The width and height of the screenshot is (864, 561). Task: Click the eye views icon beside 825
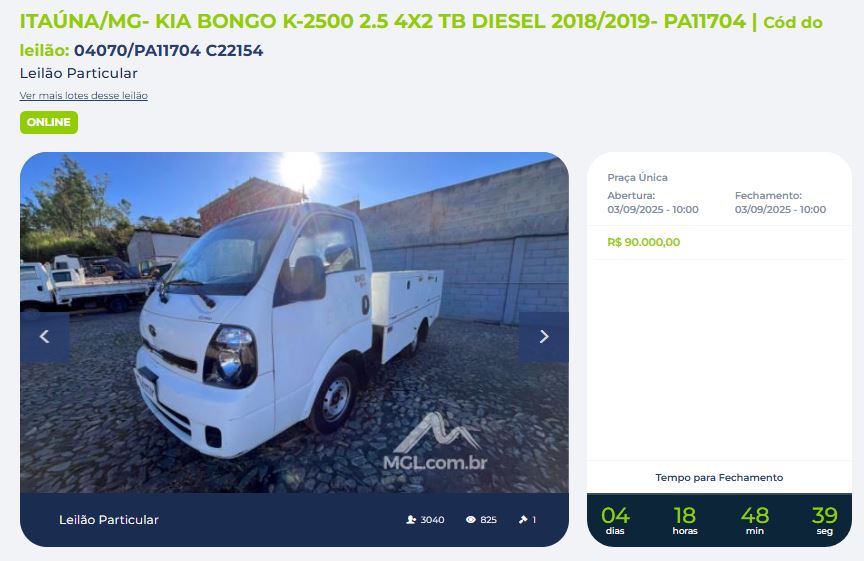(471, 520)
